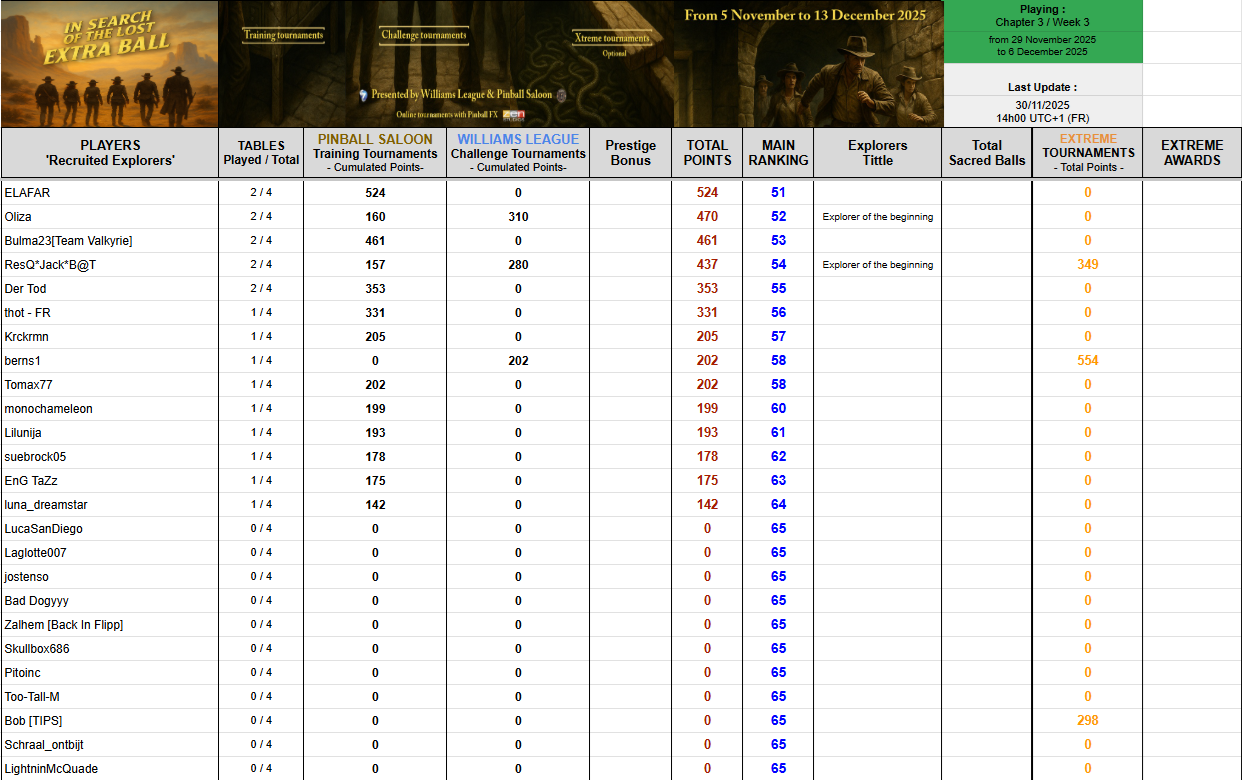Select the MAIN RANKING column header
The width and height of the screenshot is (1242, 780).
pyautogui.click(x=778, y=153)
